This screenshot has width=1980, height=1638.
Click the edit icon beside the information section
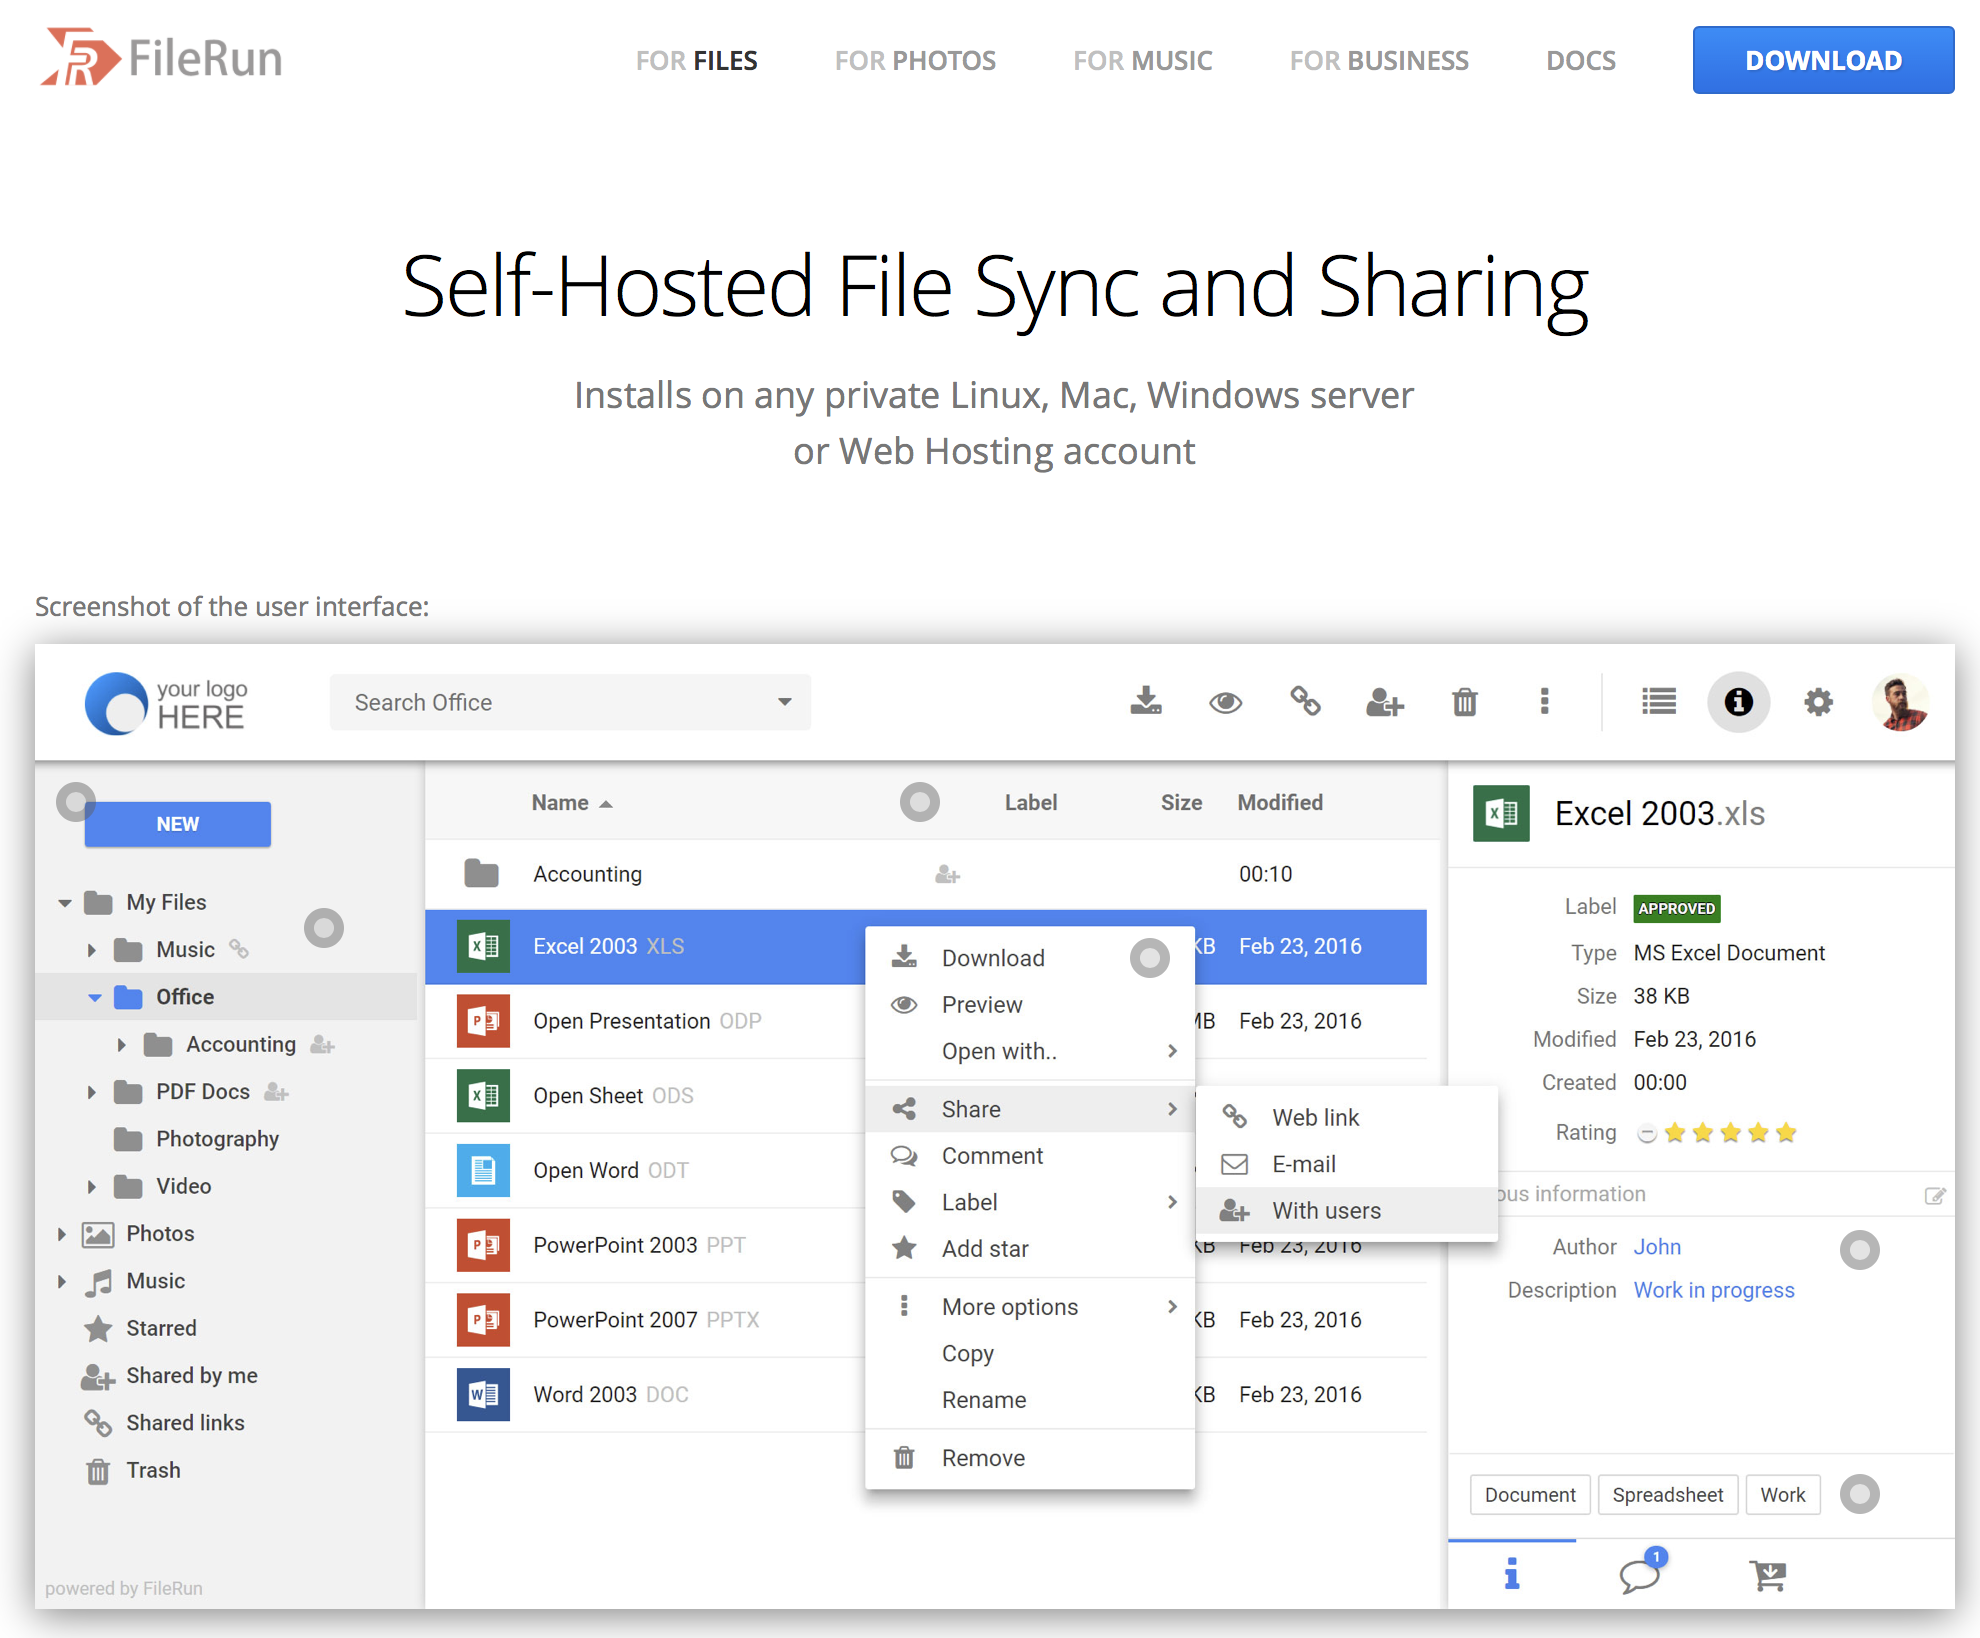(1935, 1195)
